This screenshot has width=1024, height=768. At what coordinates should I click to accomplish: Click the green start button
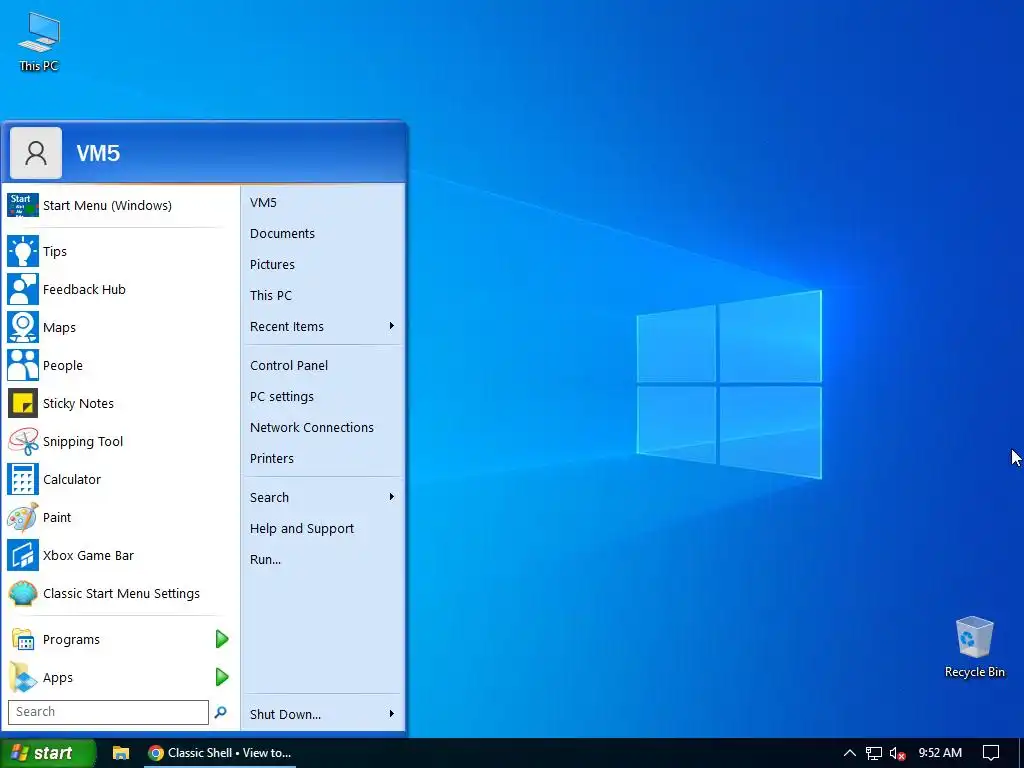coord(48,753)
